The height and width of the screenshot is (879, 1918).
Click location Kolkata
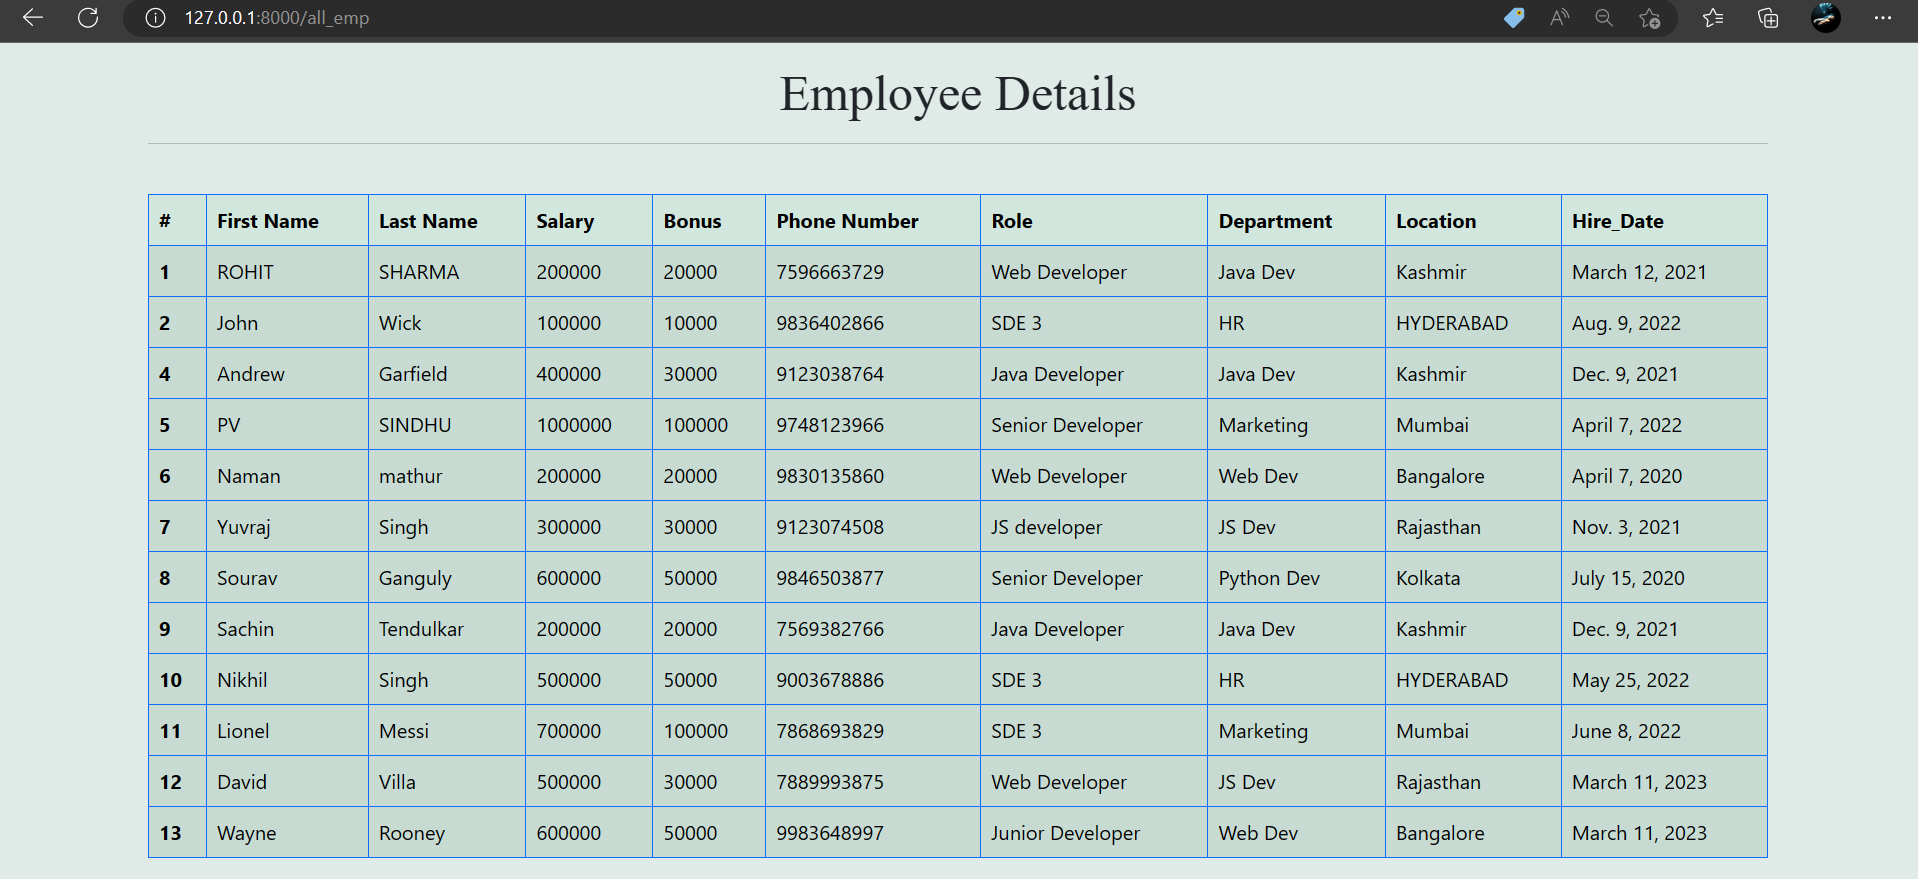(1428, 578)
